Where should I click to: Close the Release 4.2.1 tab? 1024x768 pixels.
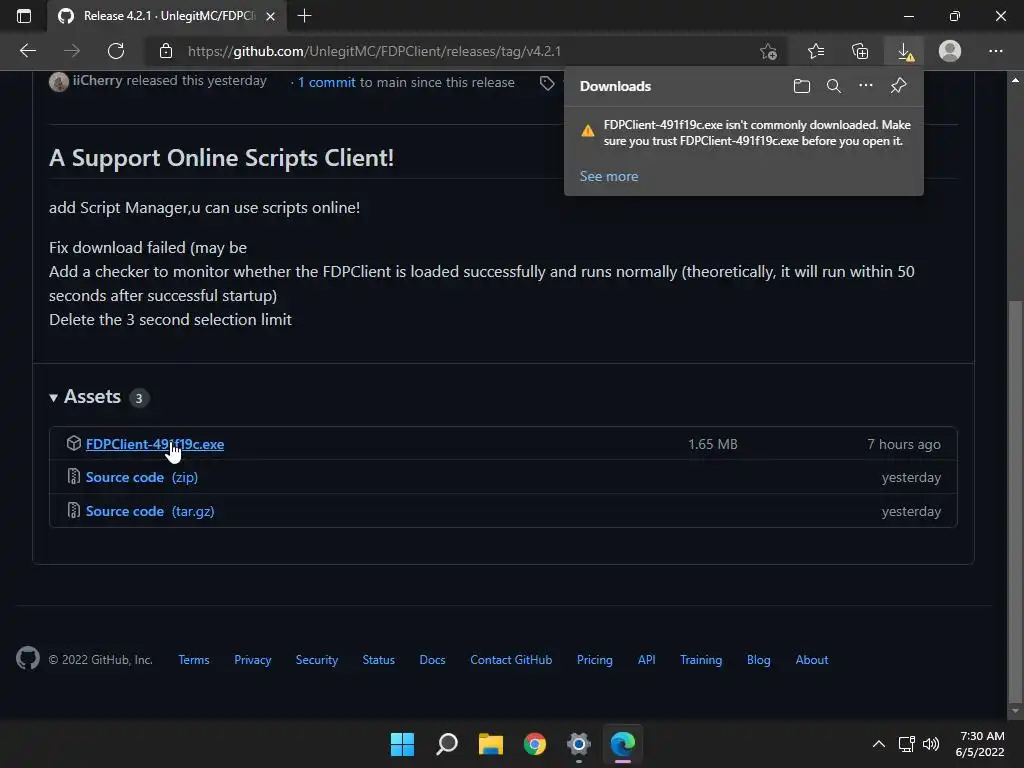coord(270,16)
